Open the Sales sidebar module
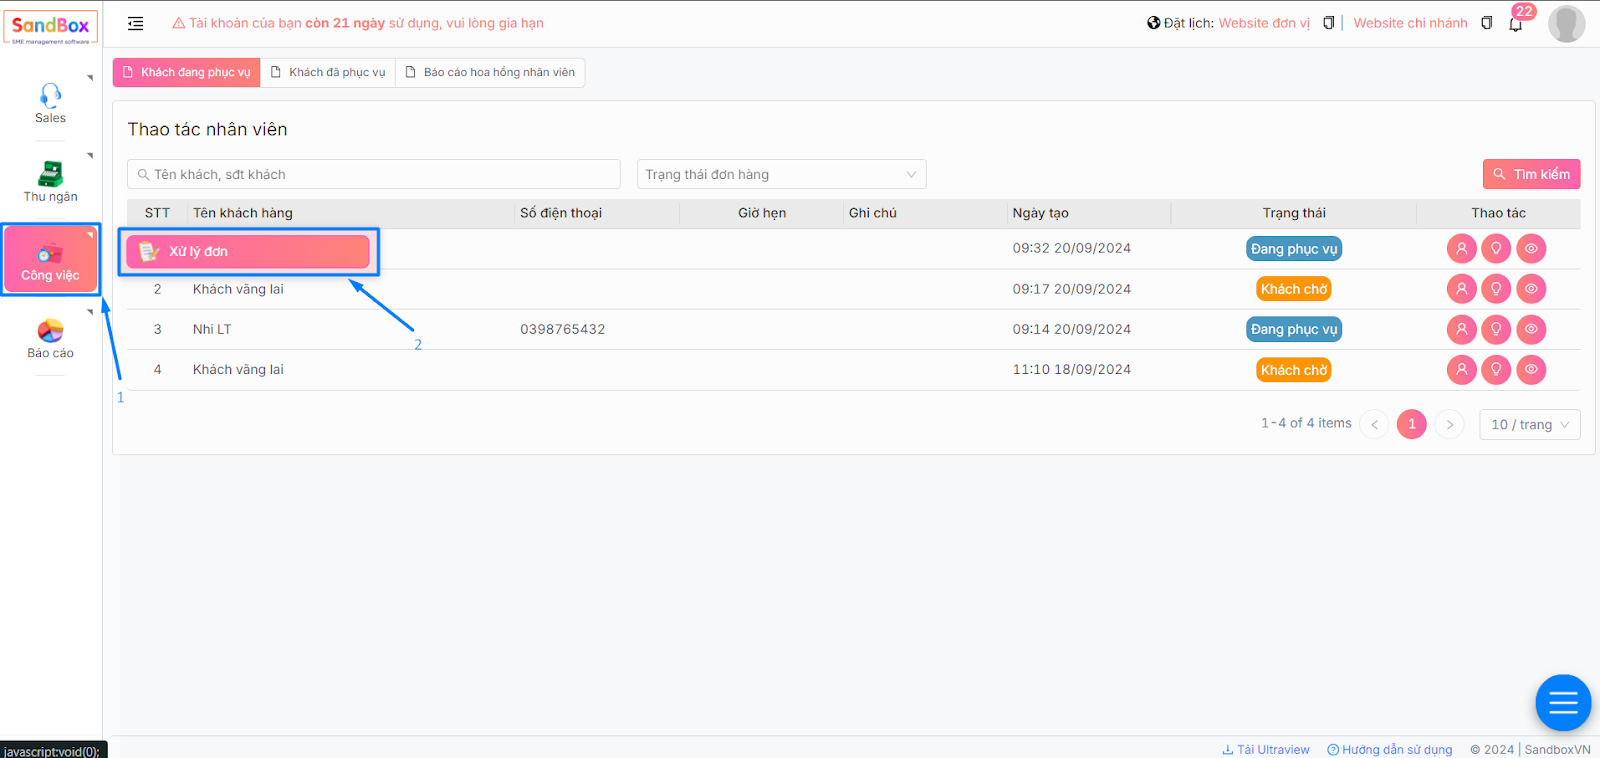 pyautogui.click(x=50, y=103)
